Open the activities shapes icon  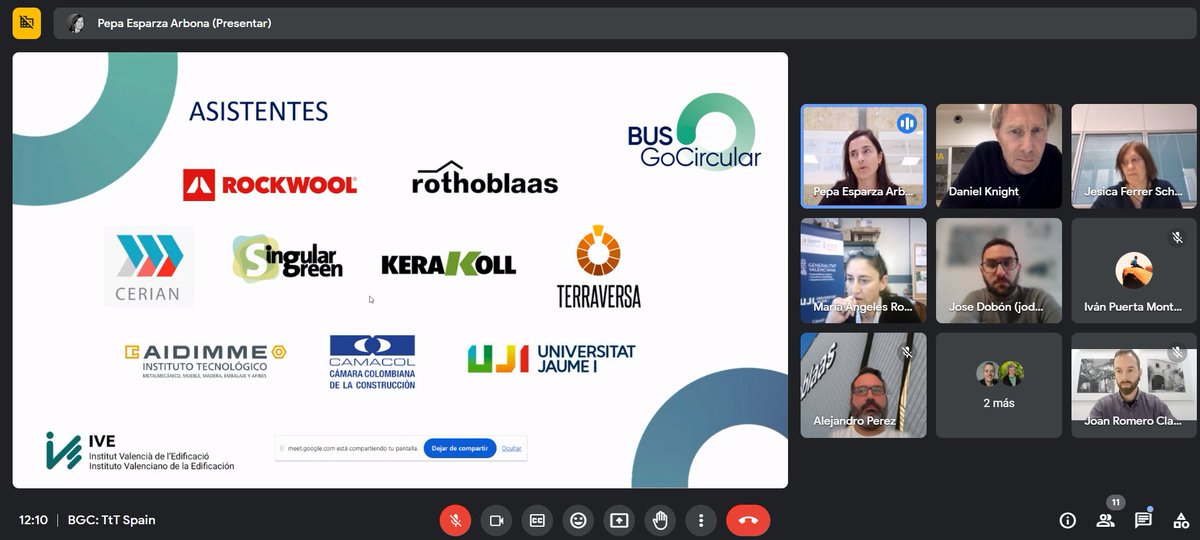pyautogui.click(x=1180, y=520)
